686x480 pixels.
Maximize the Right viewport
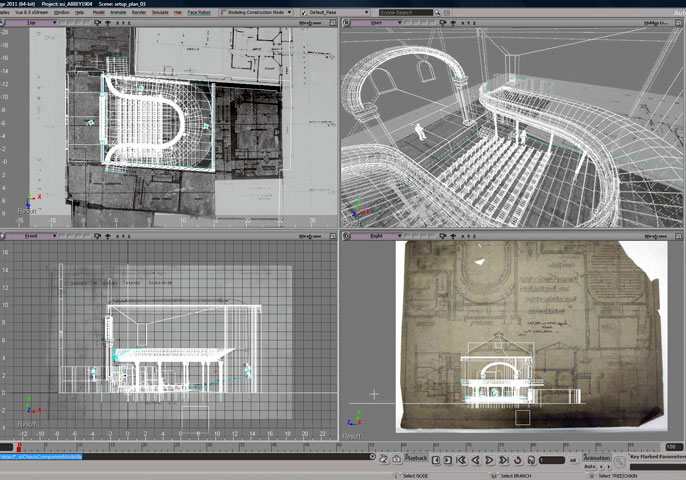pyautogui.click(x=679, y=236)
